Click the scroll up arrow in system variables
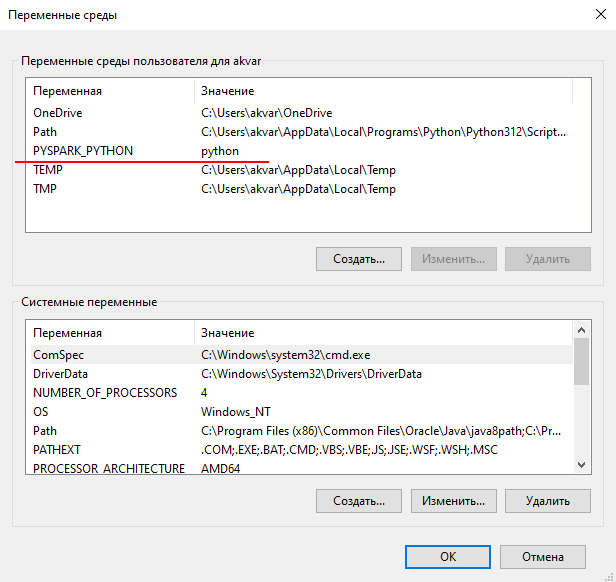616x582 pixels. tap(581, 330)
